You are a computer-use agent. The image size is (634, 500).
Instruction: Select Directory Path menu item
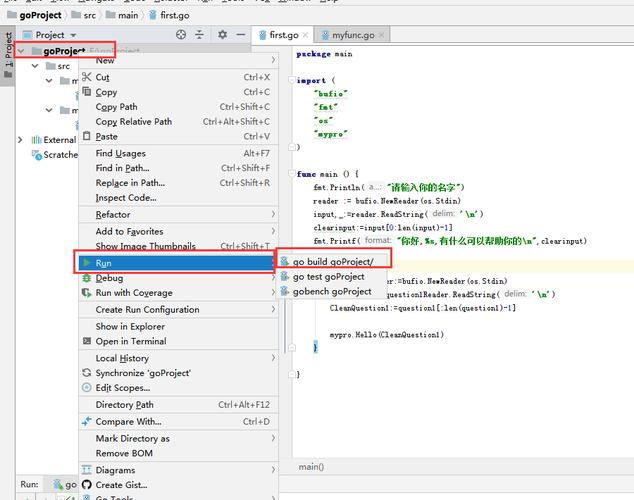178,405
